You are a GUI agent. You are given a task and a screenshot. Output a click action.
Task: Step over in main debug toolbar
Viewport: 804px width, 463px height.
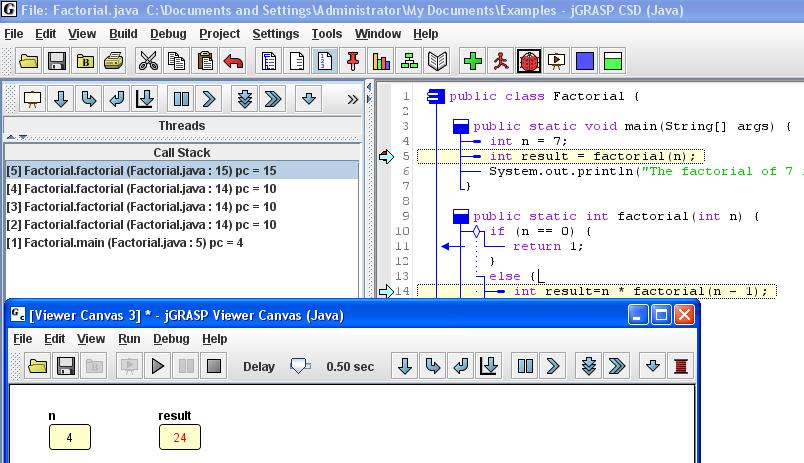61,98
